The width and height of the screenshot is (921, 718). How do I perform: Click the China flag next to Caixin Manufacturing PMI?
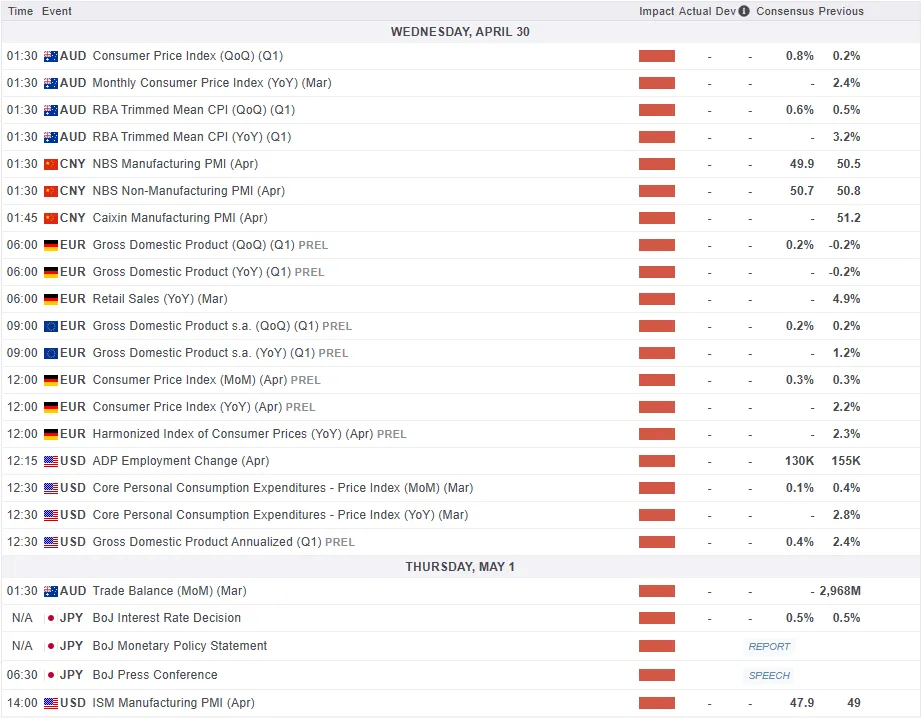(x=51, y=219)
